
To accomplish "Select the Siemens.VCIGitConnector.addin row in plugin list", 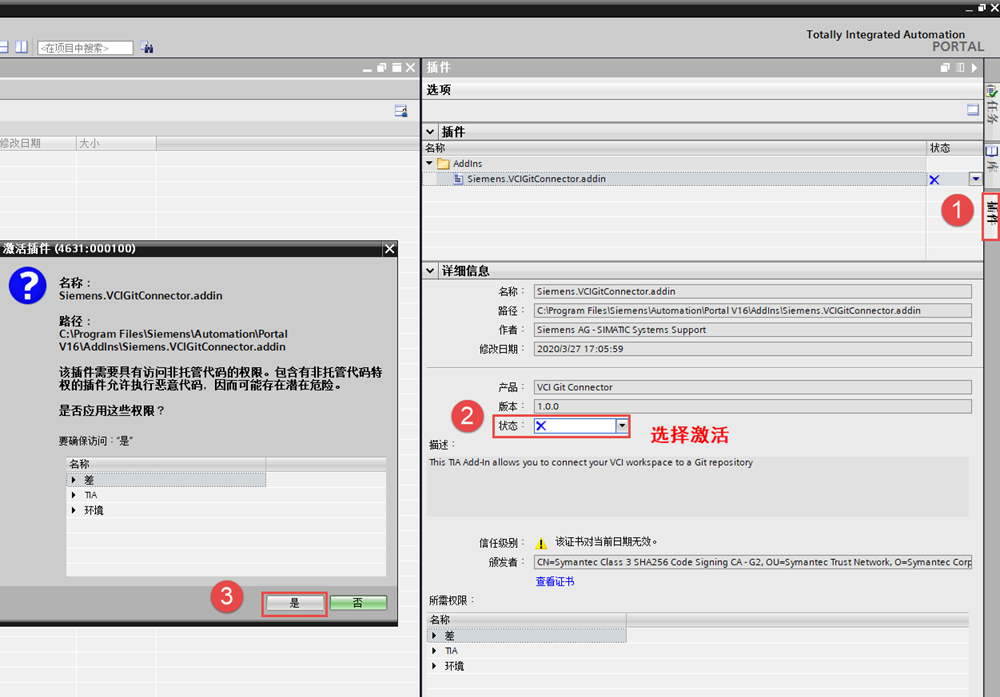I will 674,179.
